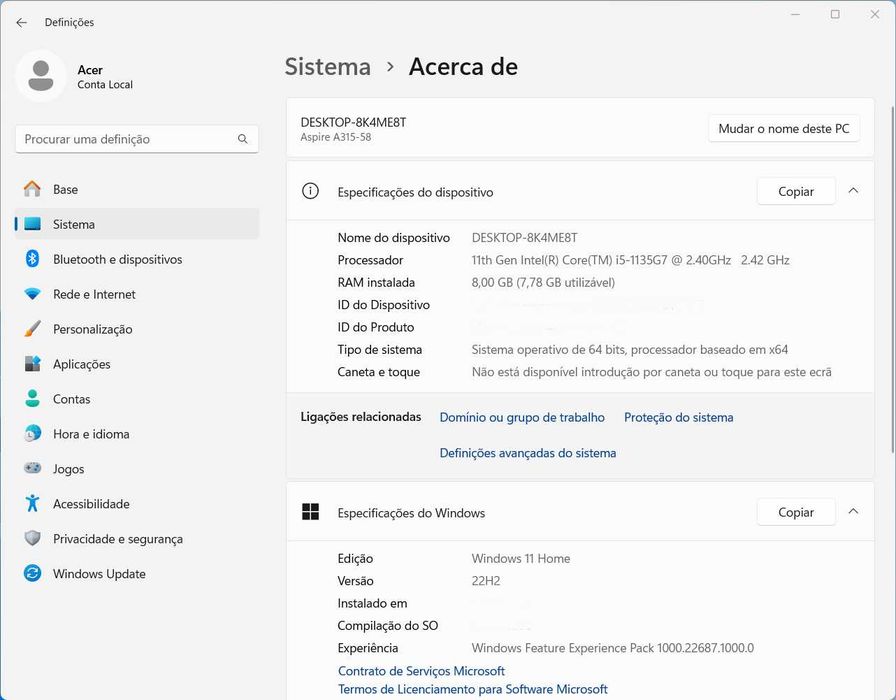Click the Personalização paintbrush icon
896x700 pixels.
(x=32, y=329)
